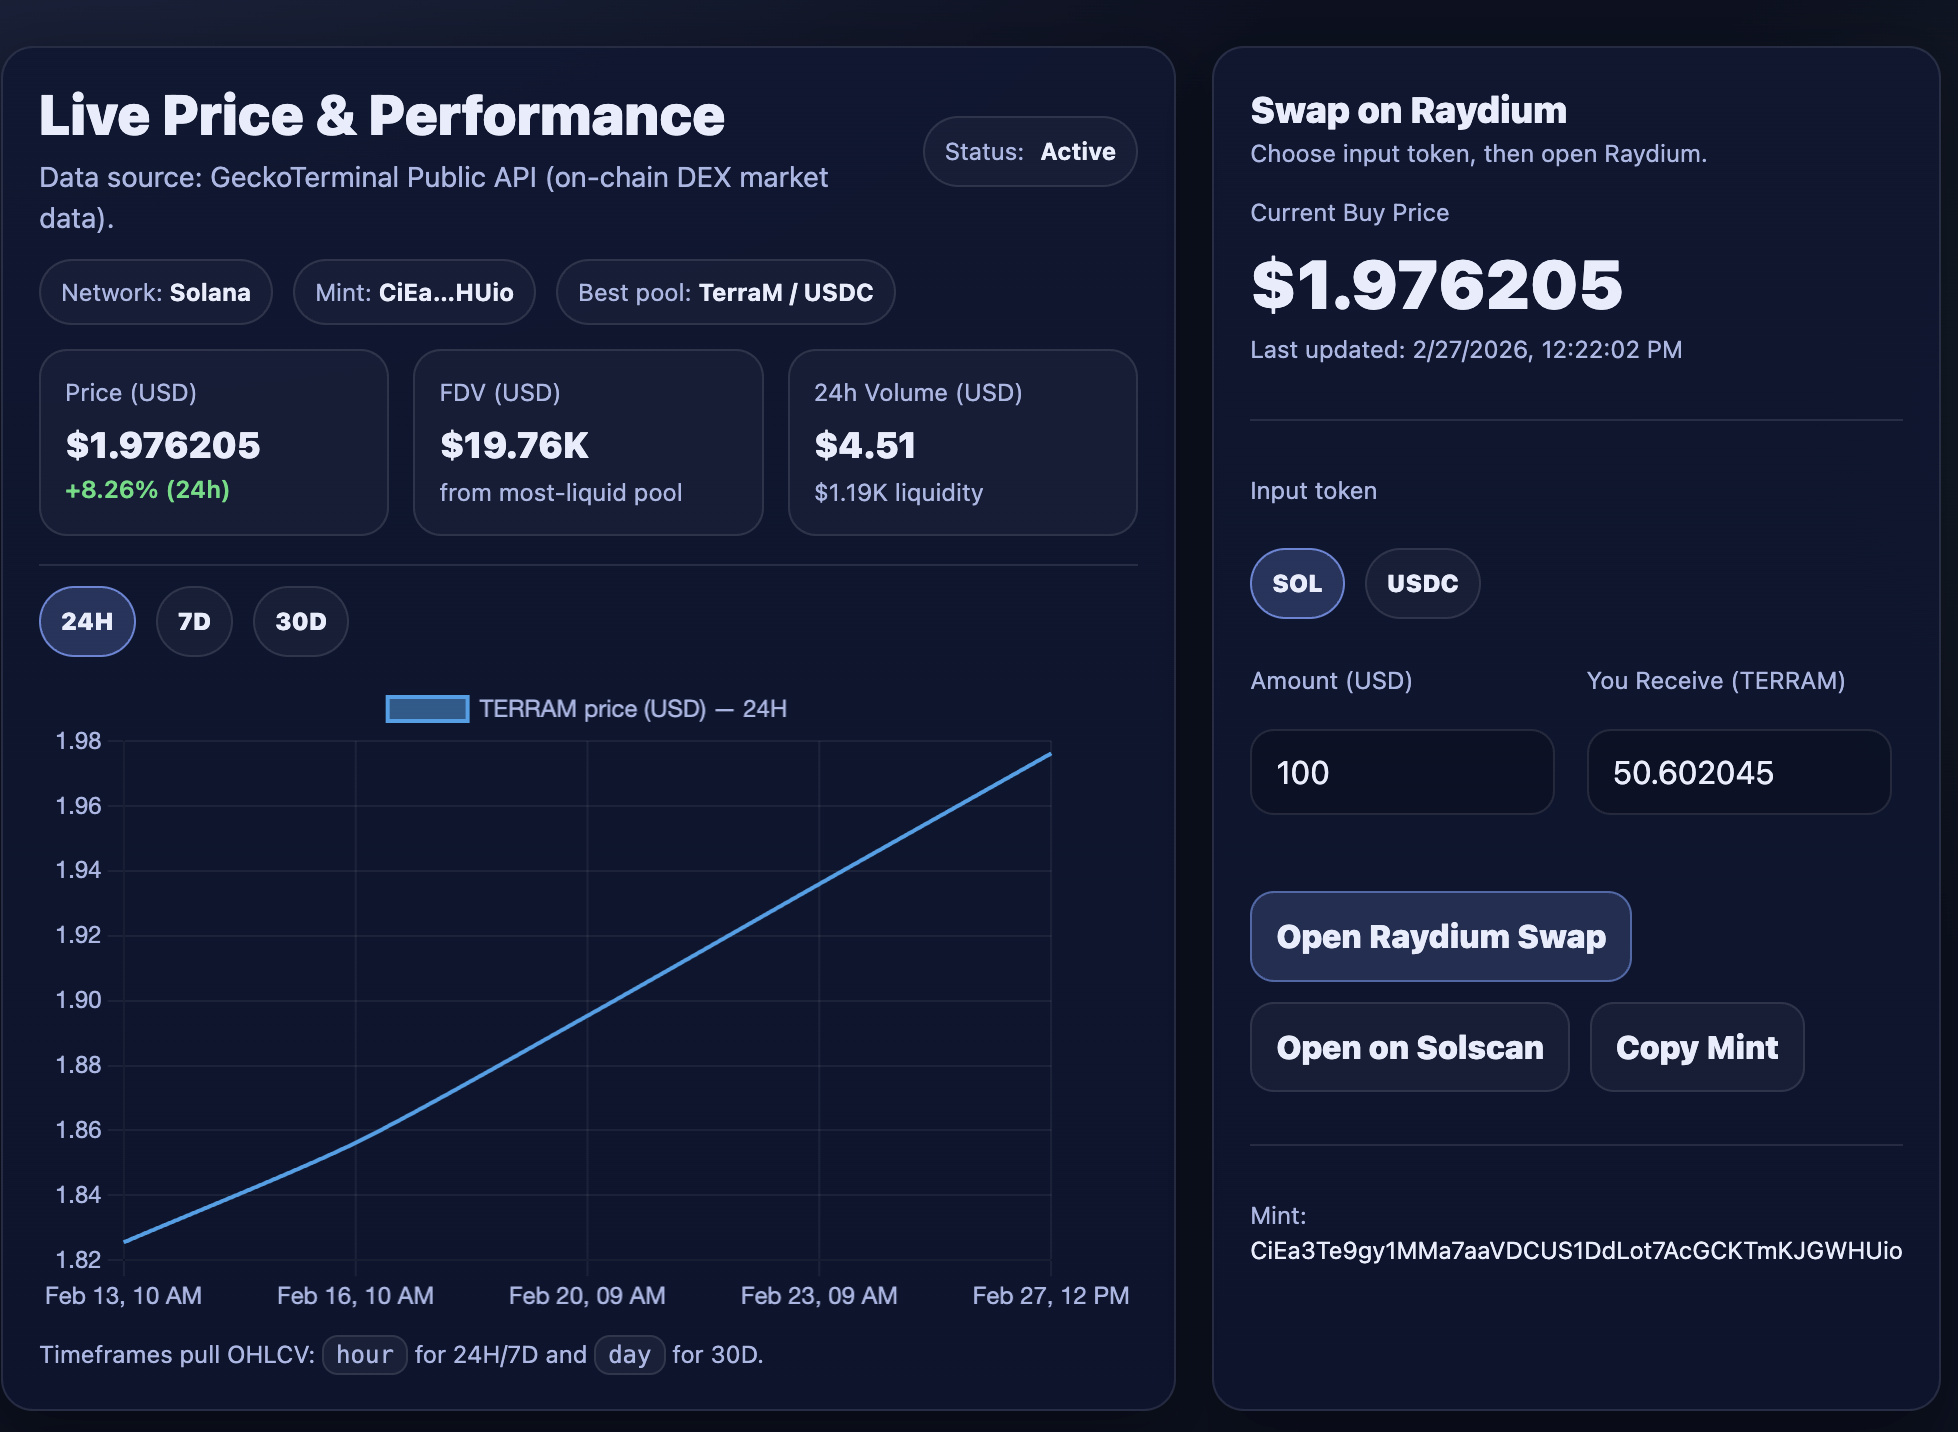Choose USDC as input token
Viewport: 1958px width, 1432px height.
1421,583
